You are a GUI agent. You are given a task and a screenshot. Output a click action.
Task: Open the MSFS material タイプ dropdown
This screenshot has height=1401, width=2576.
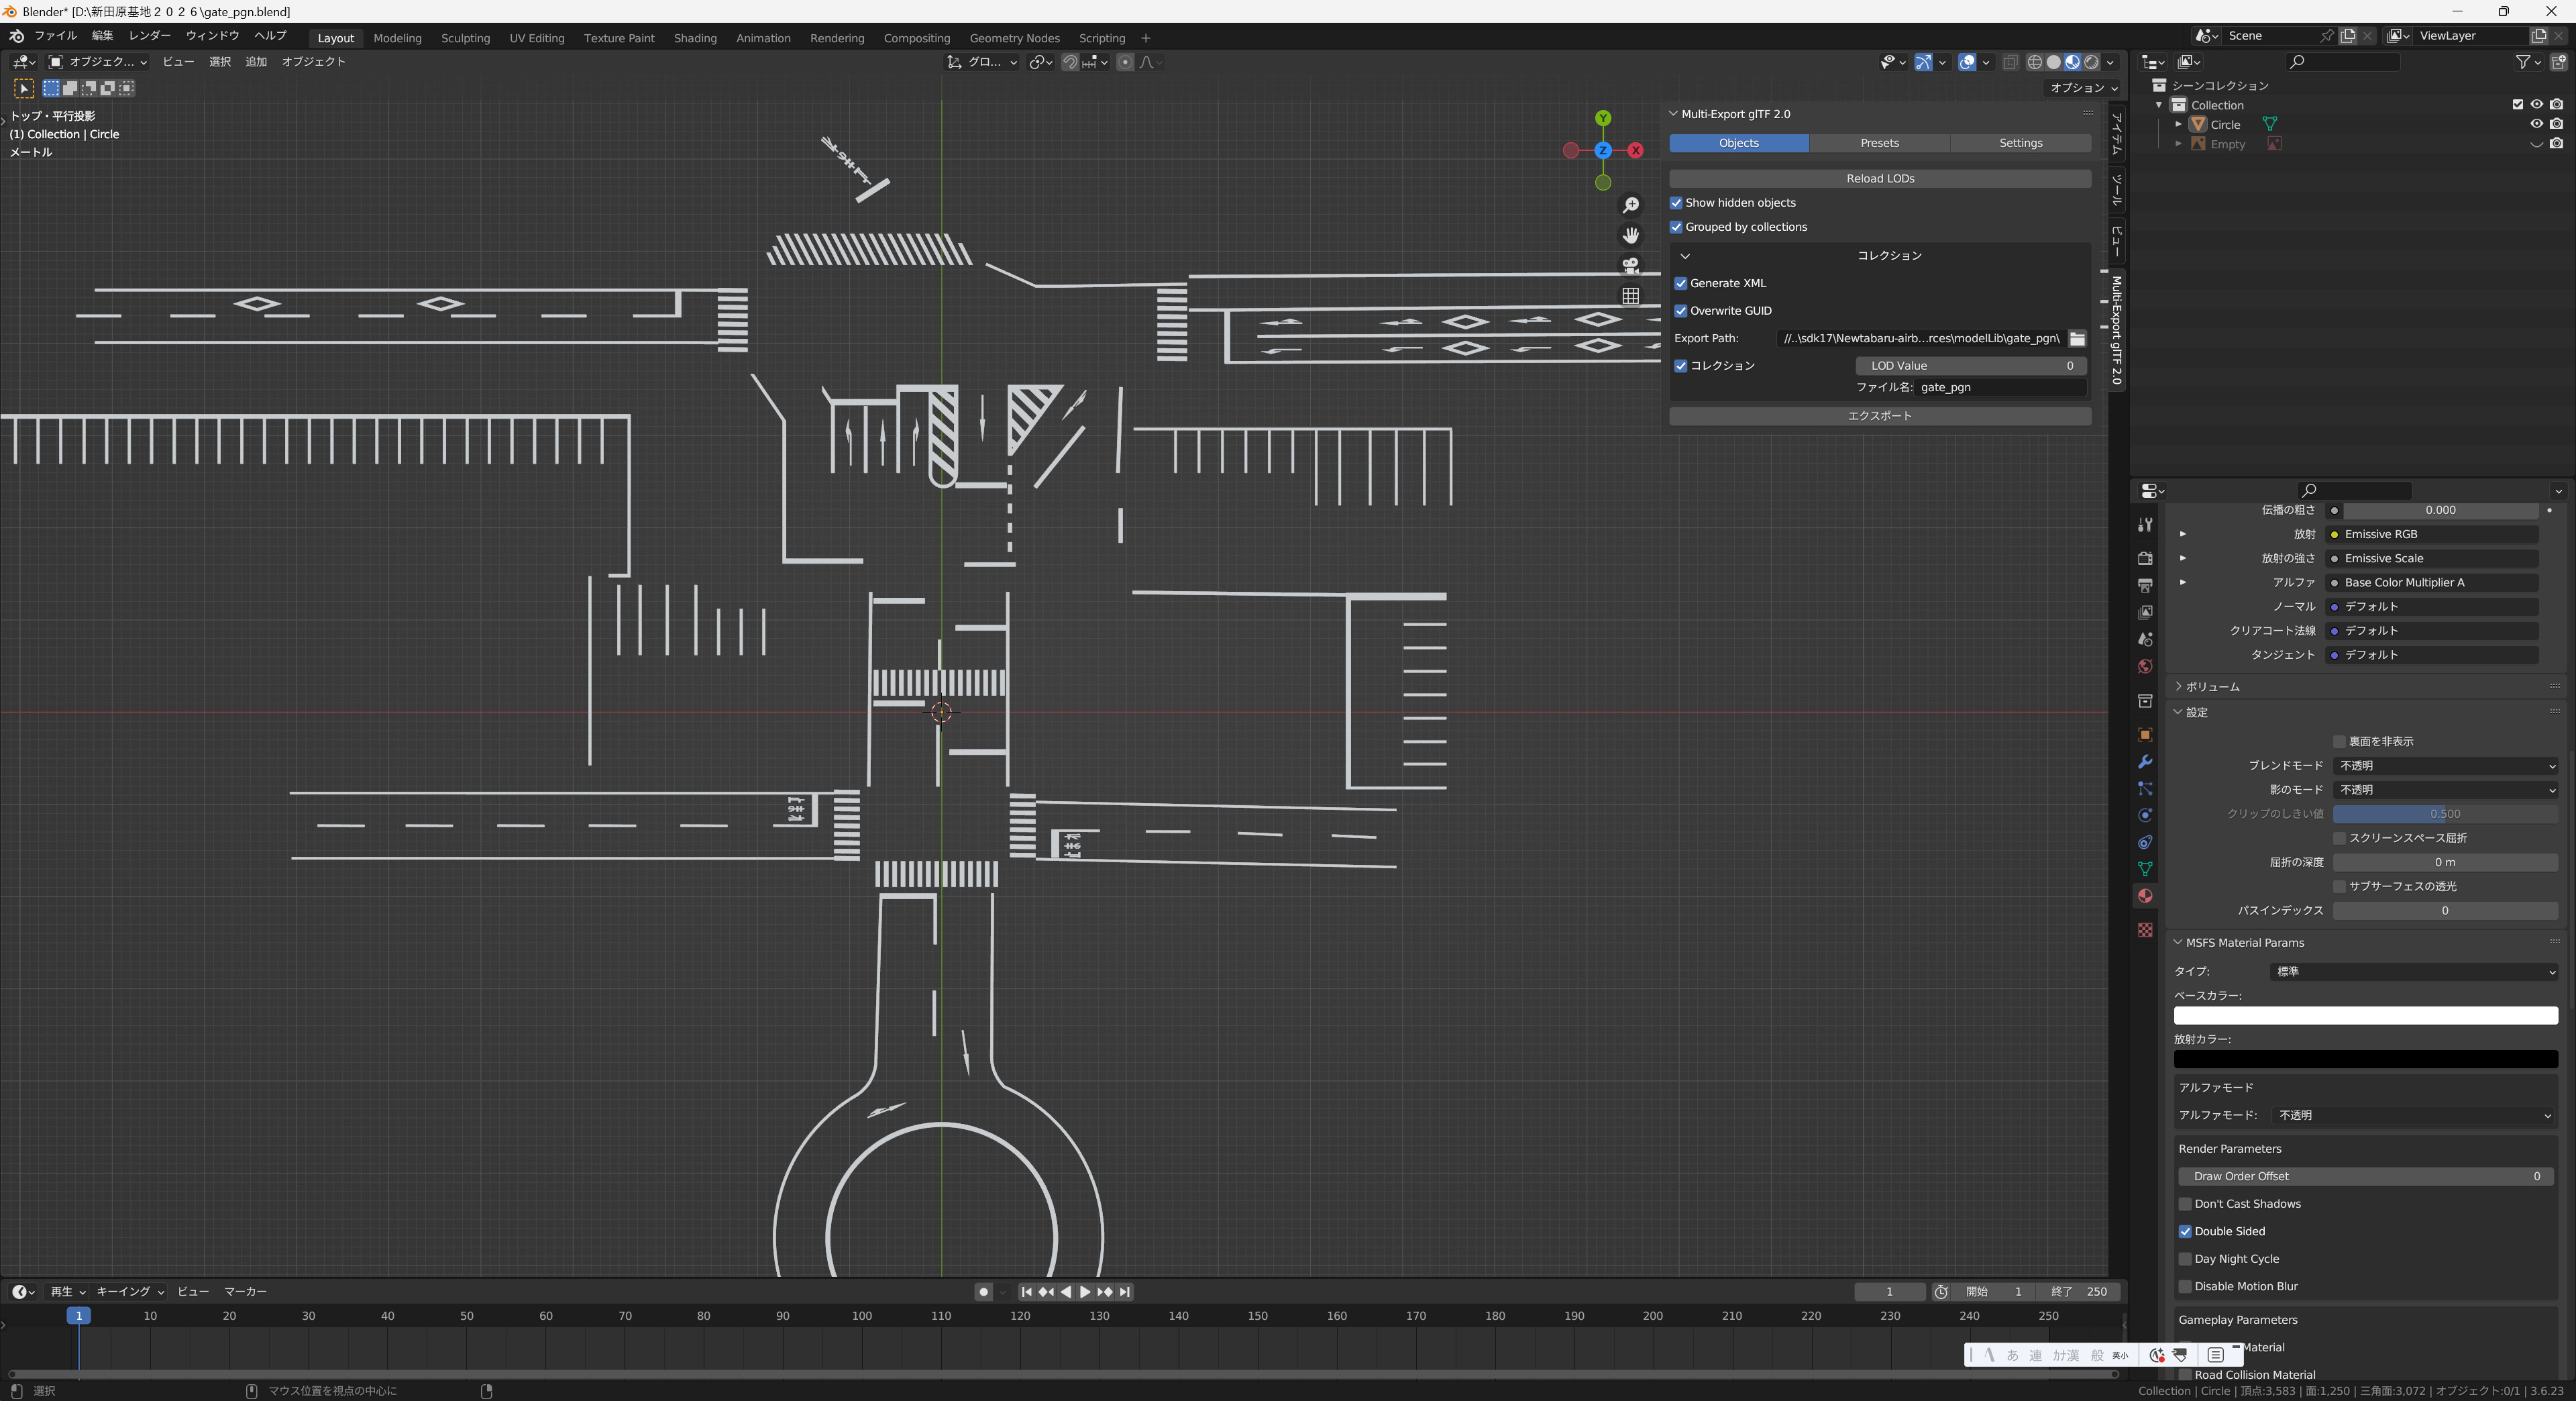(x=2414, y=972)
